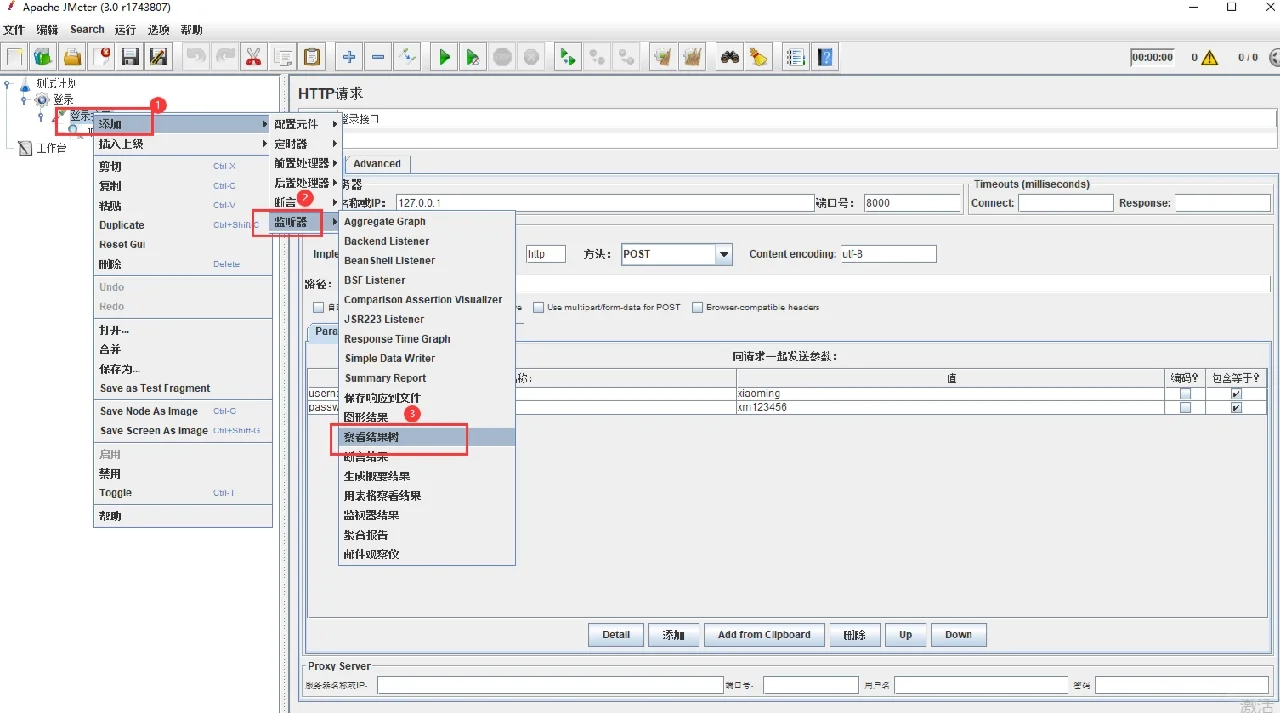1280x713 pixels.
Task: Click the Reset Search brush icon
Action: pos(759,57)
